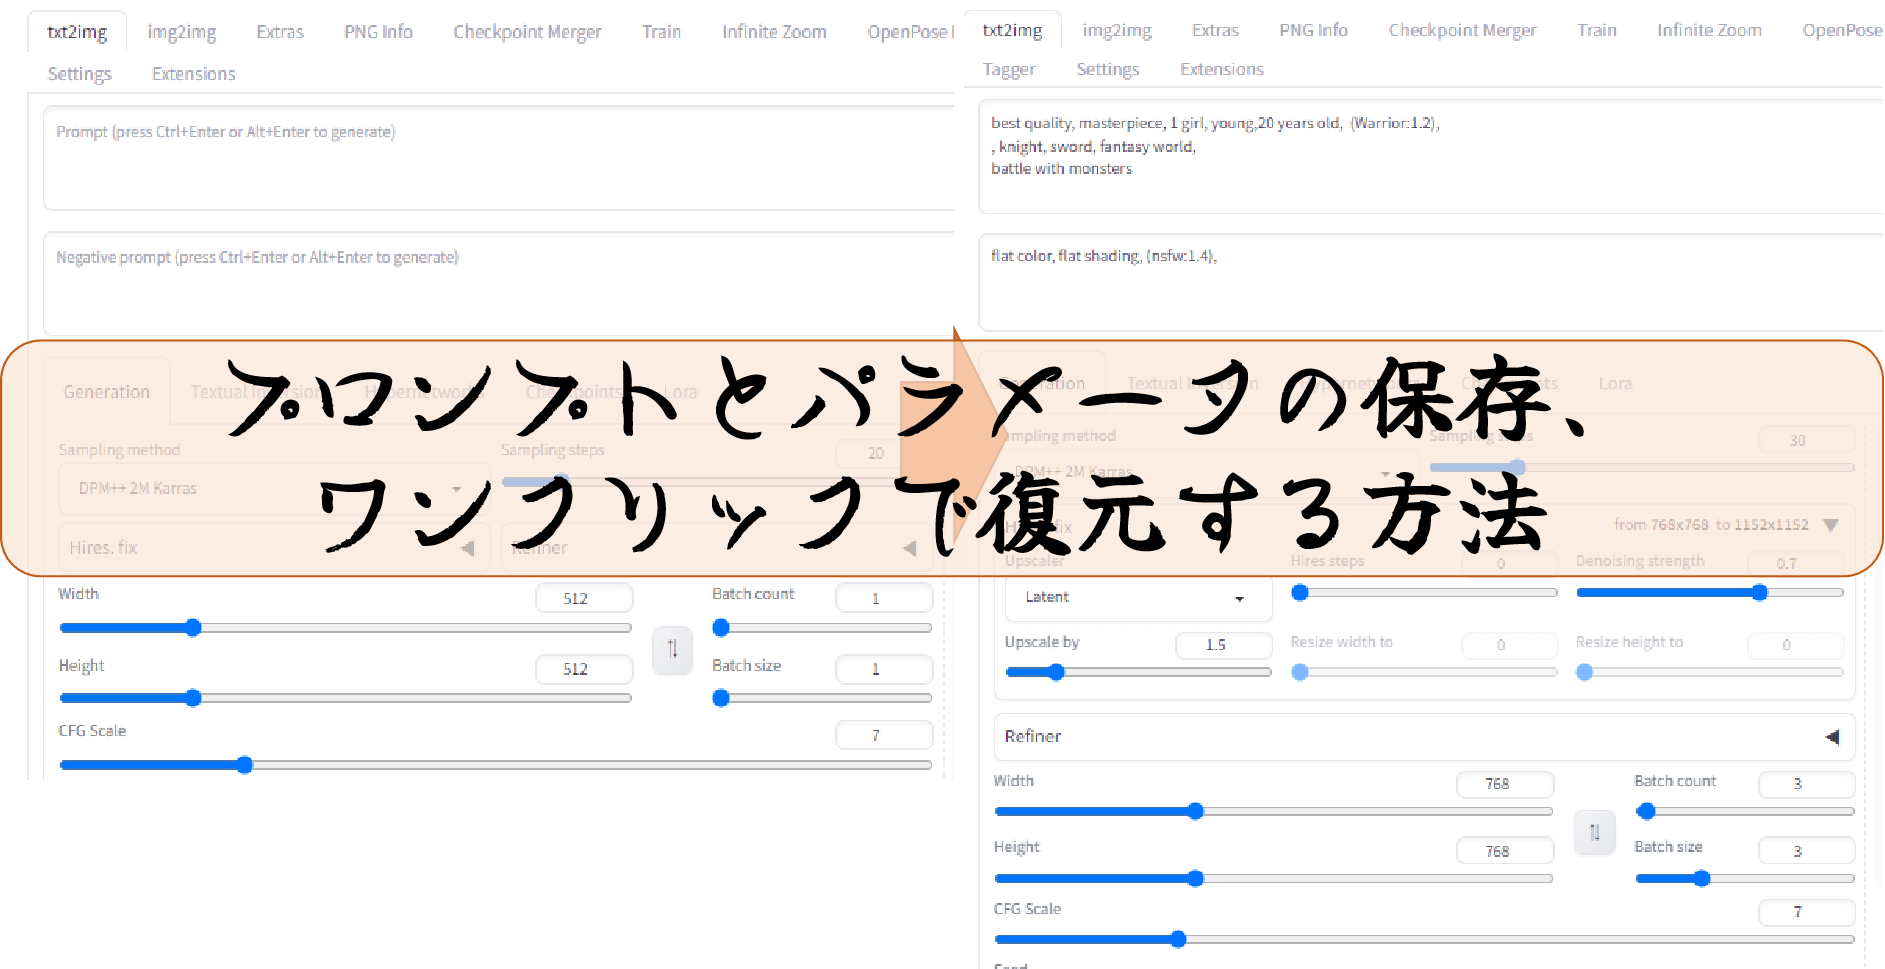
Task: Click Batch size value 1 field
Action: [884, 669]
